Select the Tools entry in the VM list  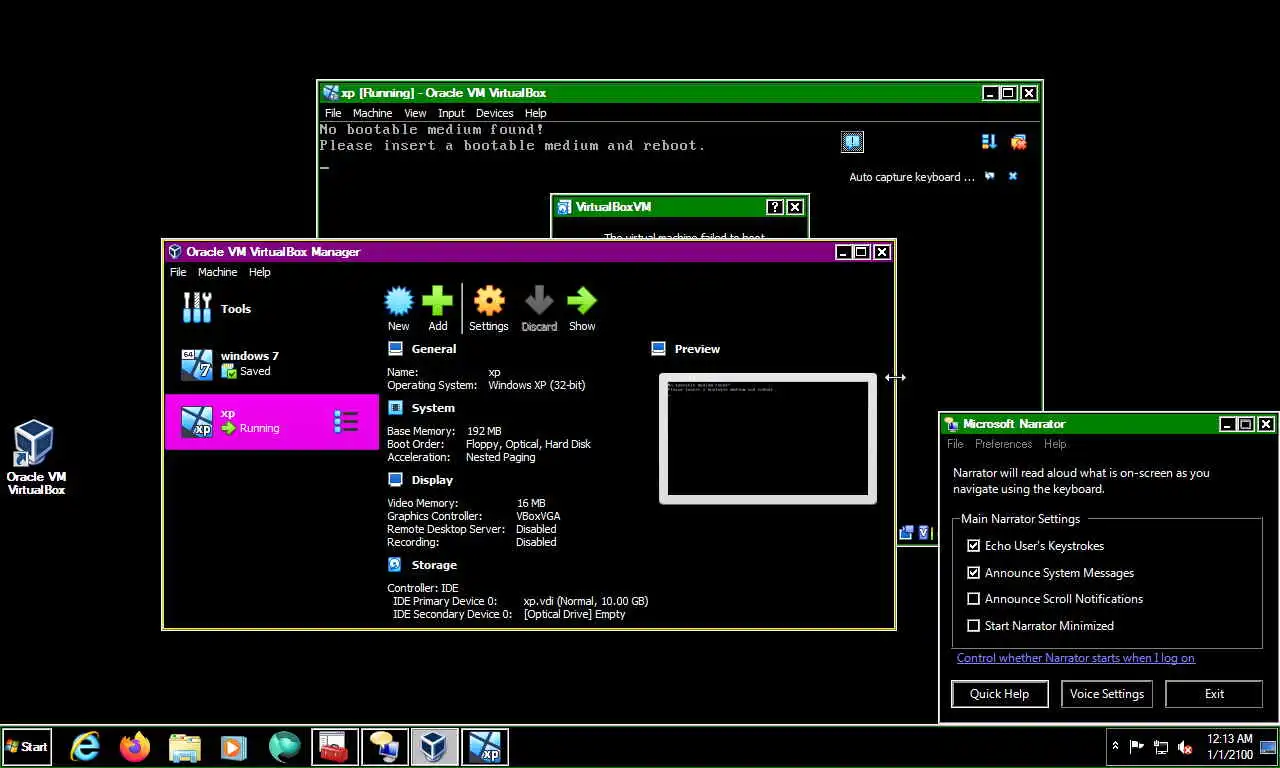tap(271, 309)
